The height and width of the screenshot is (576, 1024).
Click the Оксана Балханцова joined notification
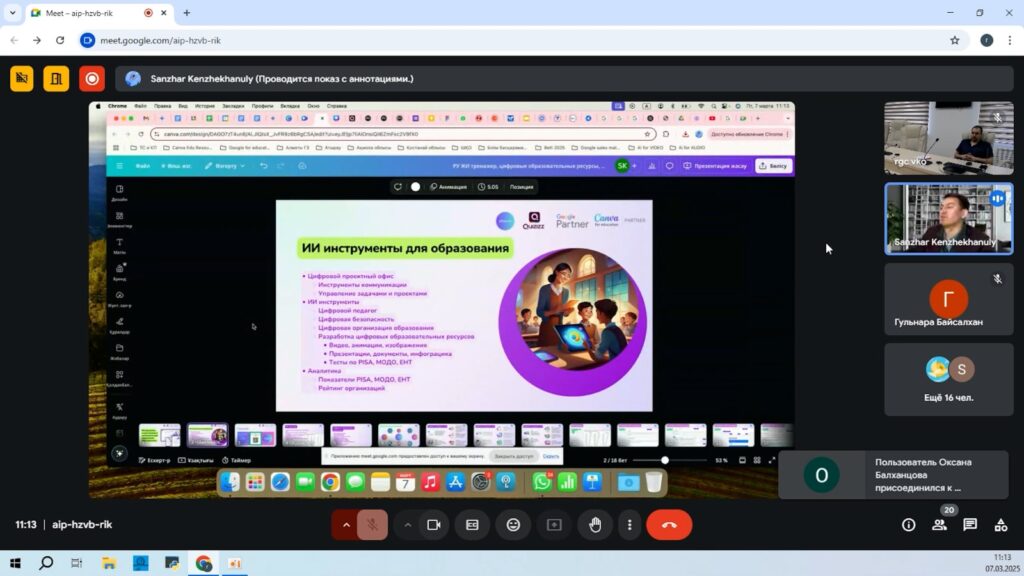pyautogui.click(x=893, y=475)
